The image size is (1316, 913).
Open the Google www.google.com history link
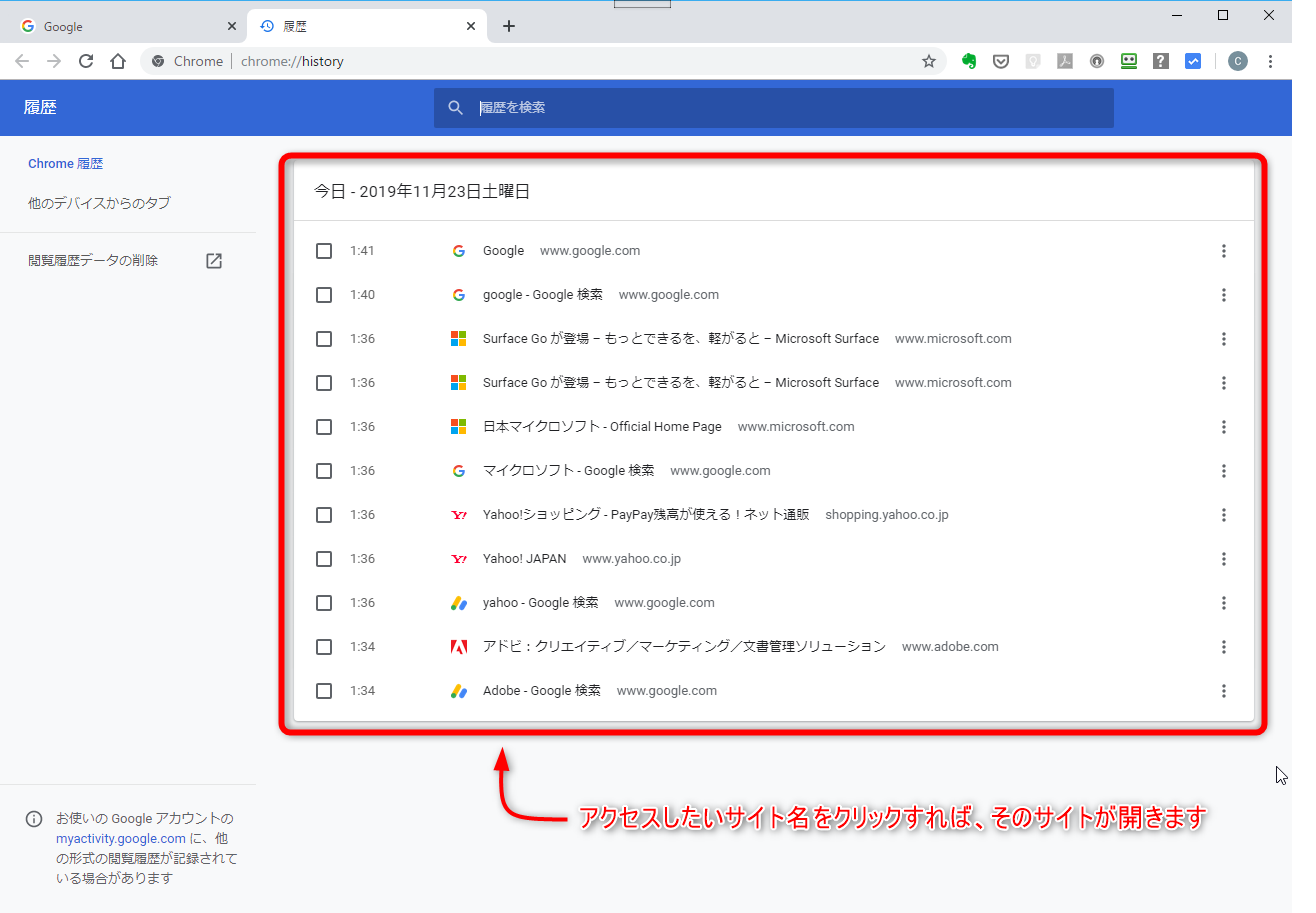pyautogui.click(x=503, y=251)
